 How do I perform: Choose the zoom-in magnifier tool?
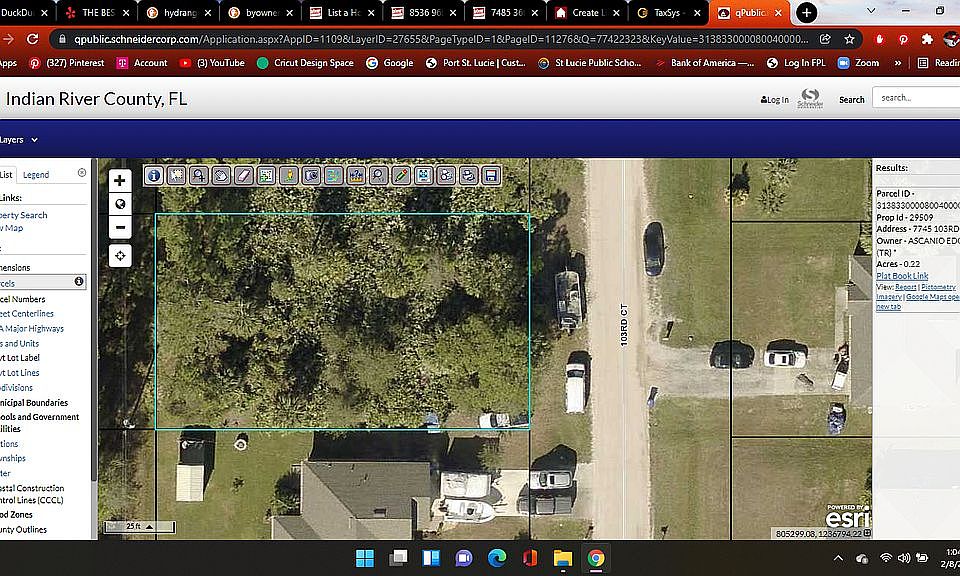(x=198, y=176)
